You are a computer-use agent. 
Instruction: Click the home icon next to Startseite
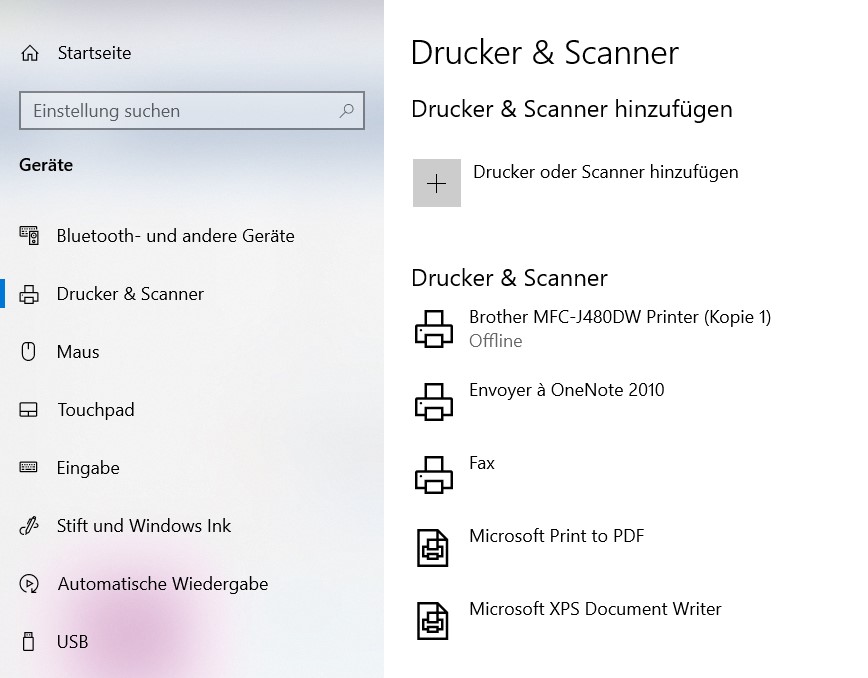tap(30, 53)
